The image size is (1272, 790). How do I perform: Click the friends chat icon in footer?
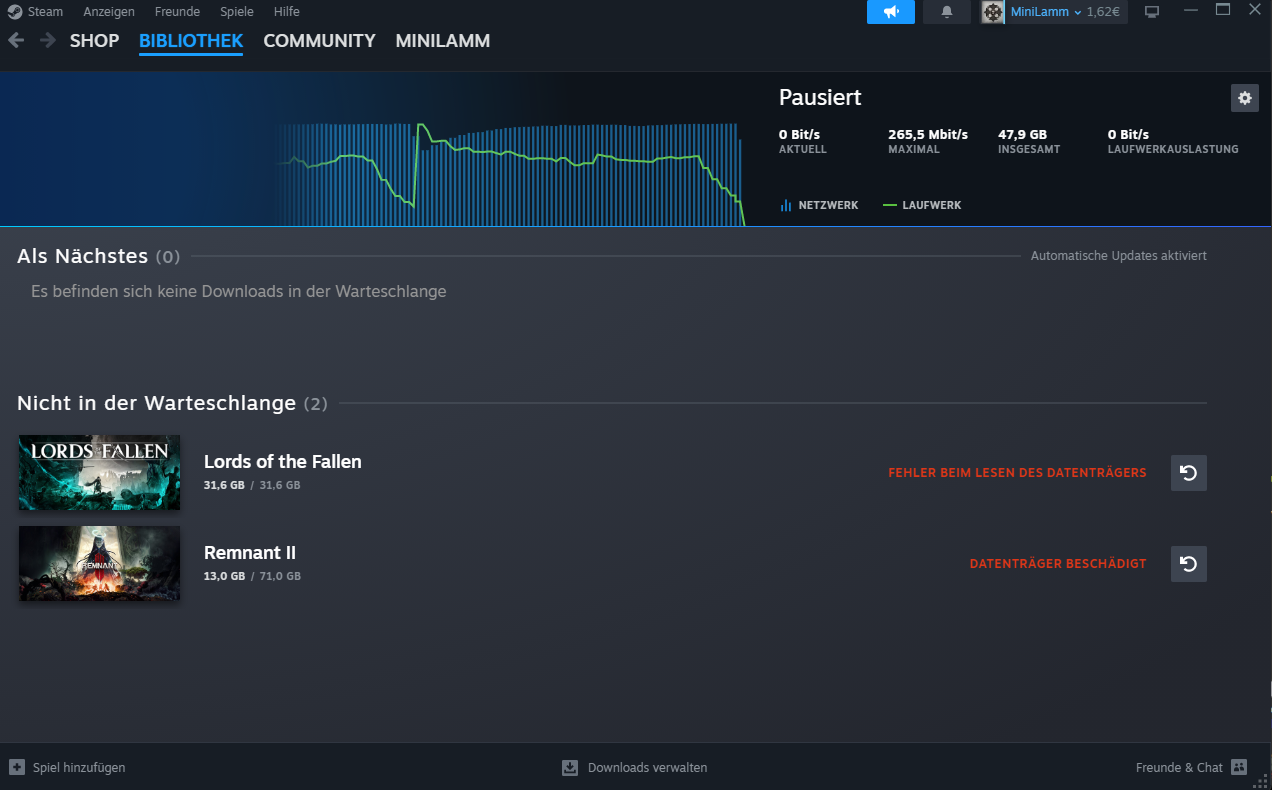[1239, 767]
